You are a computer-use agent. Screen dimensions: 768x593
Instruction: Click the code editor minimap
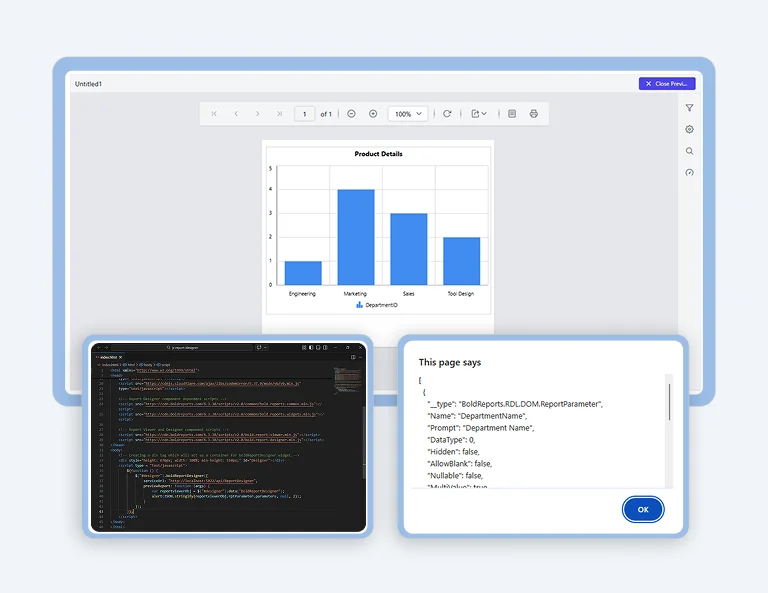(x=348, y=380)
